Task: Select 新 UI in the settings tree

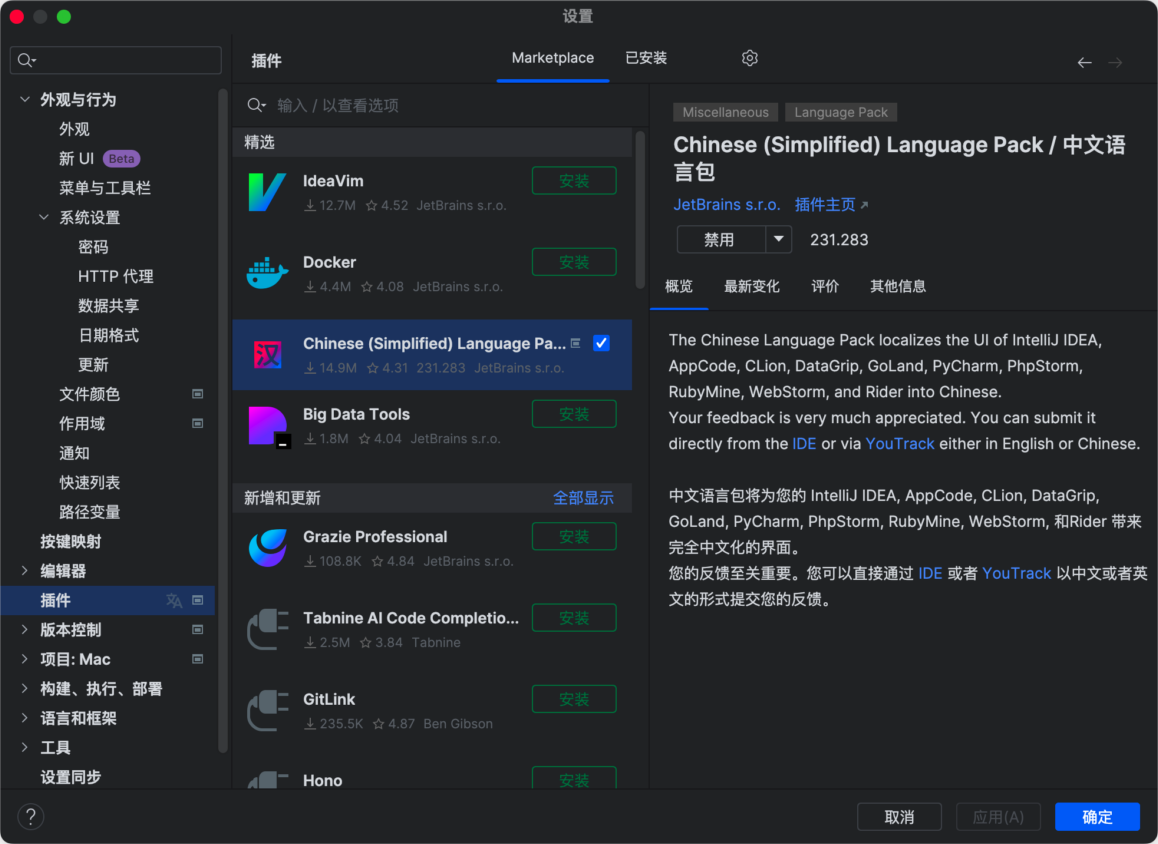Action: (x=76, y=159)
